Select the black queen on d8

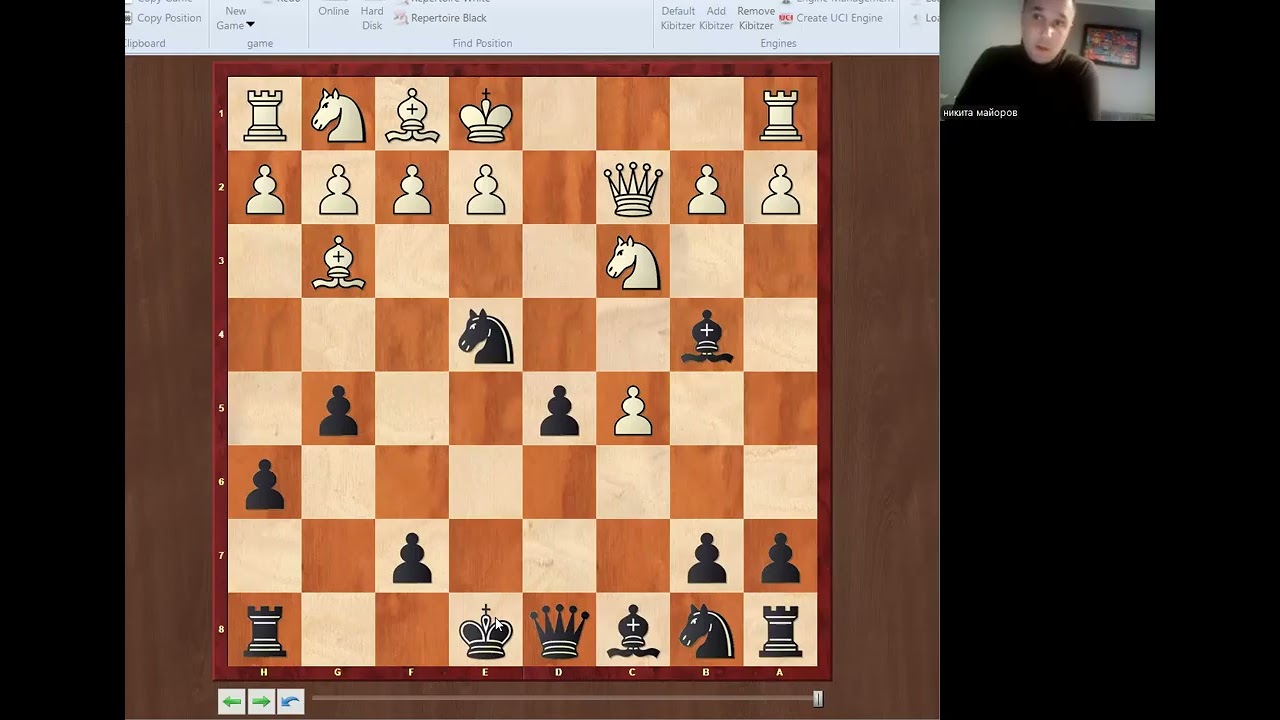point(559,630)
